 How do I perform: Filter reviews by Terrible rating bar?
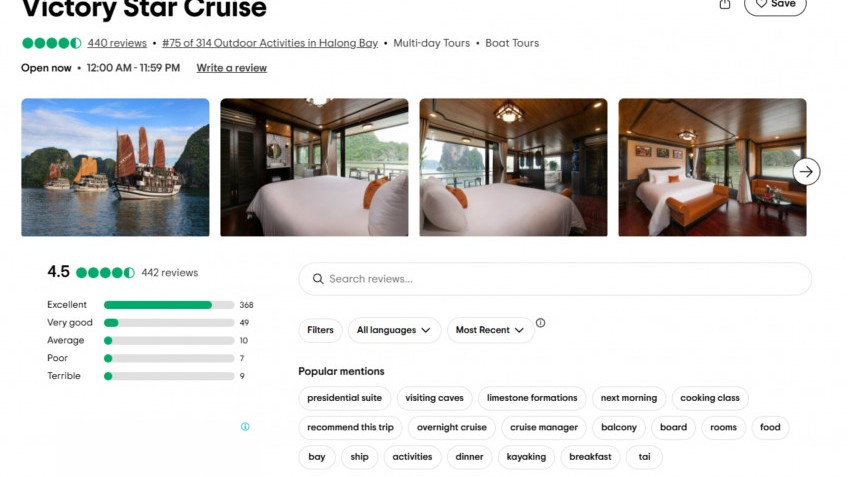pyautogui.click(x=168, y=376)
